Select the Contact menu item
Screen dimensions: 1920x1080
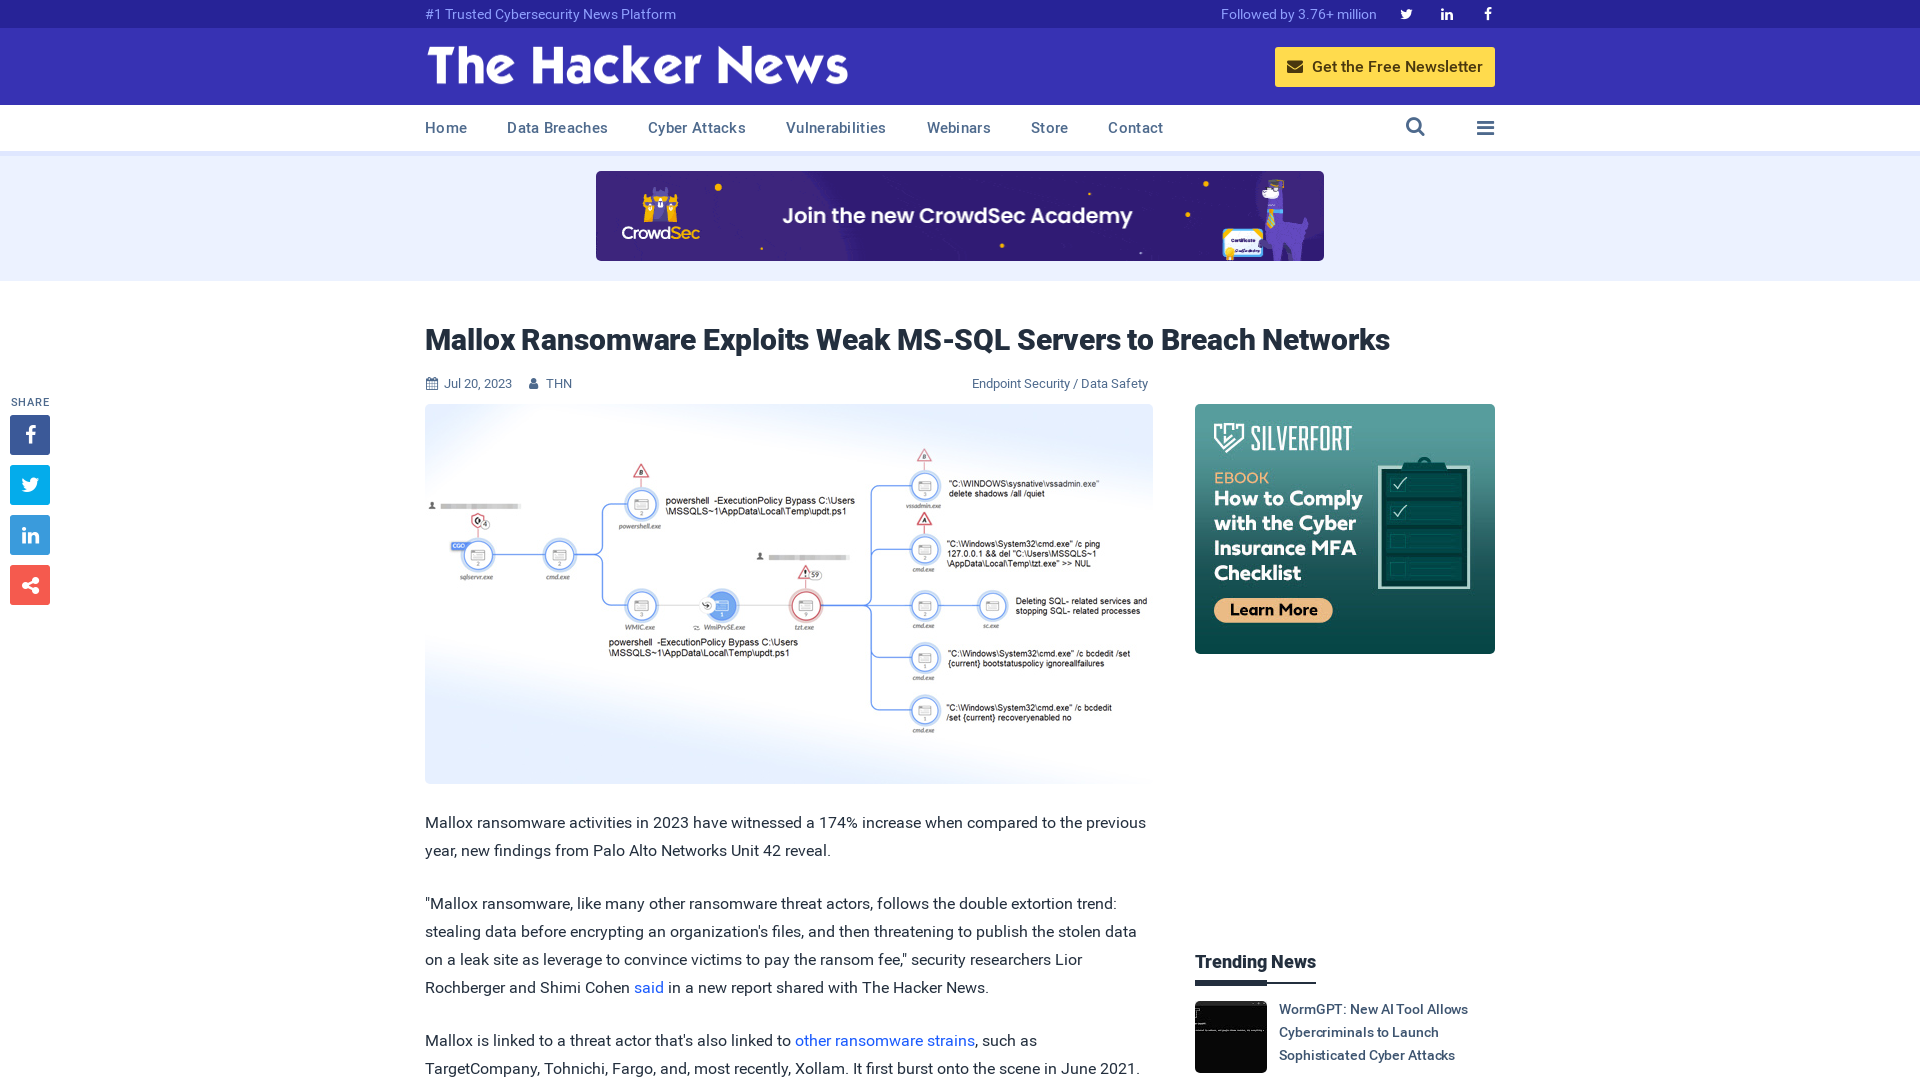(x=1135, y=127)
